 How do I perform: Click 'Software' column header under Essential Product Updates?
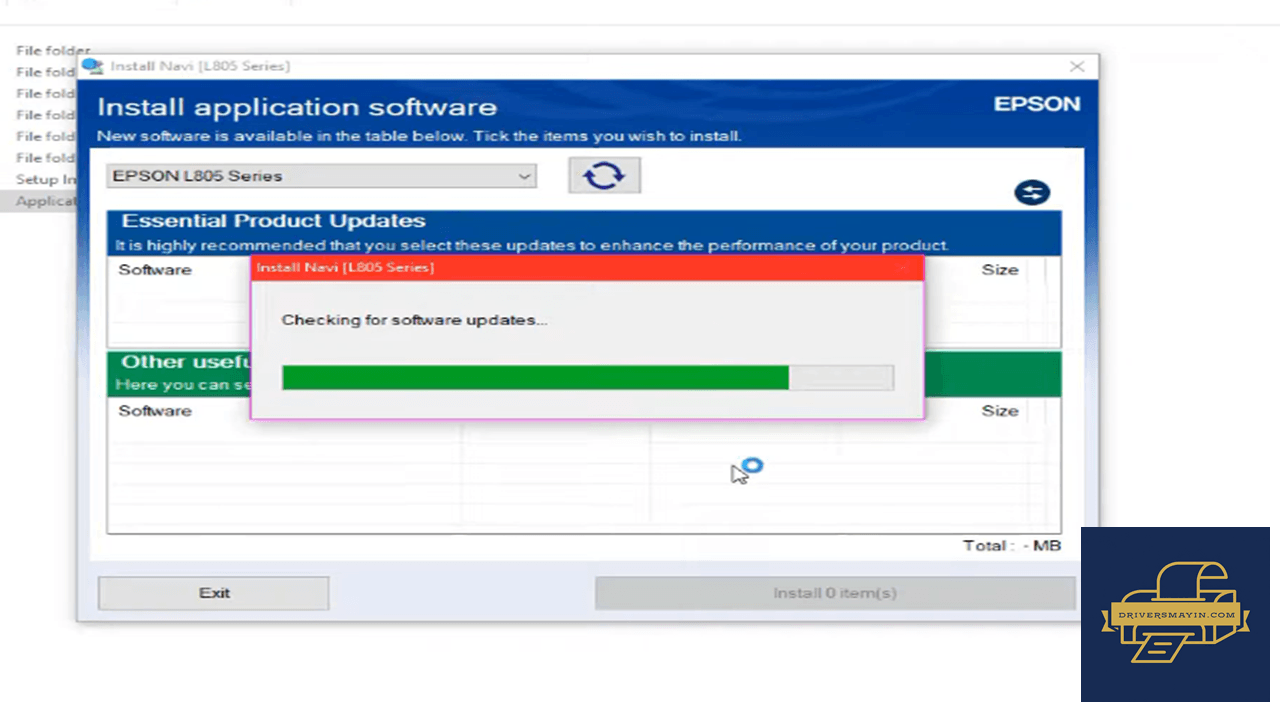(155, 270)
